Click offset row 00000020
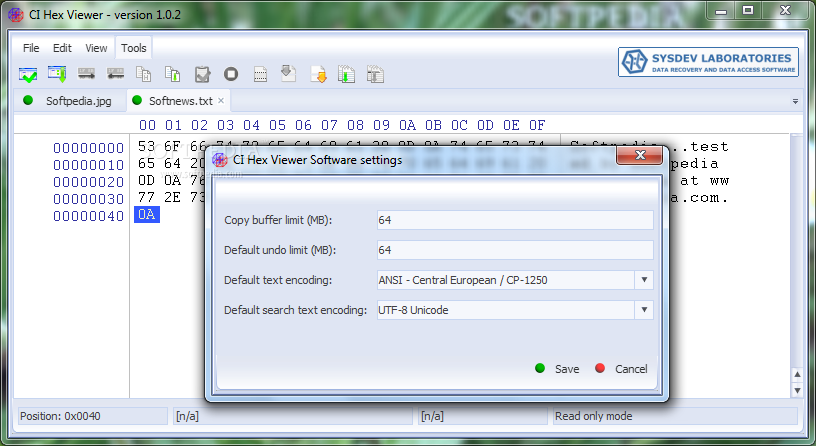Image resolution: width=816 pixels, height=446 pixels. 88,182
